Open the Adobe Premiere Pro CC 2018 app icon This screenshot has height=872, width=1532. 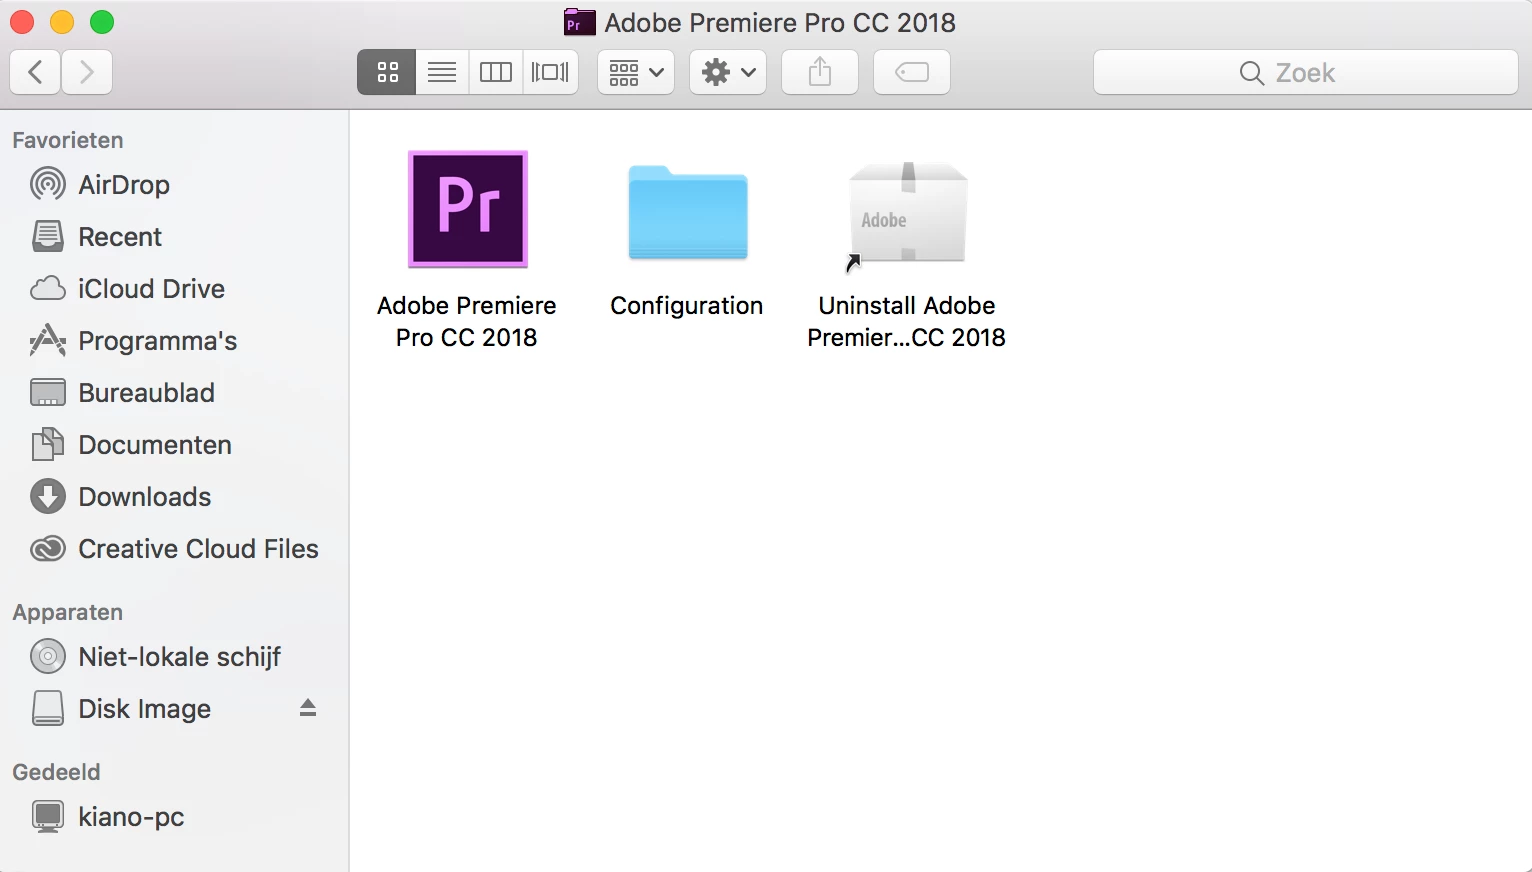(x=467, y=209)
